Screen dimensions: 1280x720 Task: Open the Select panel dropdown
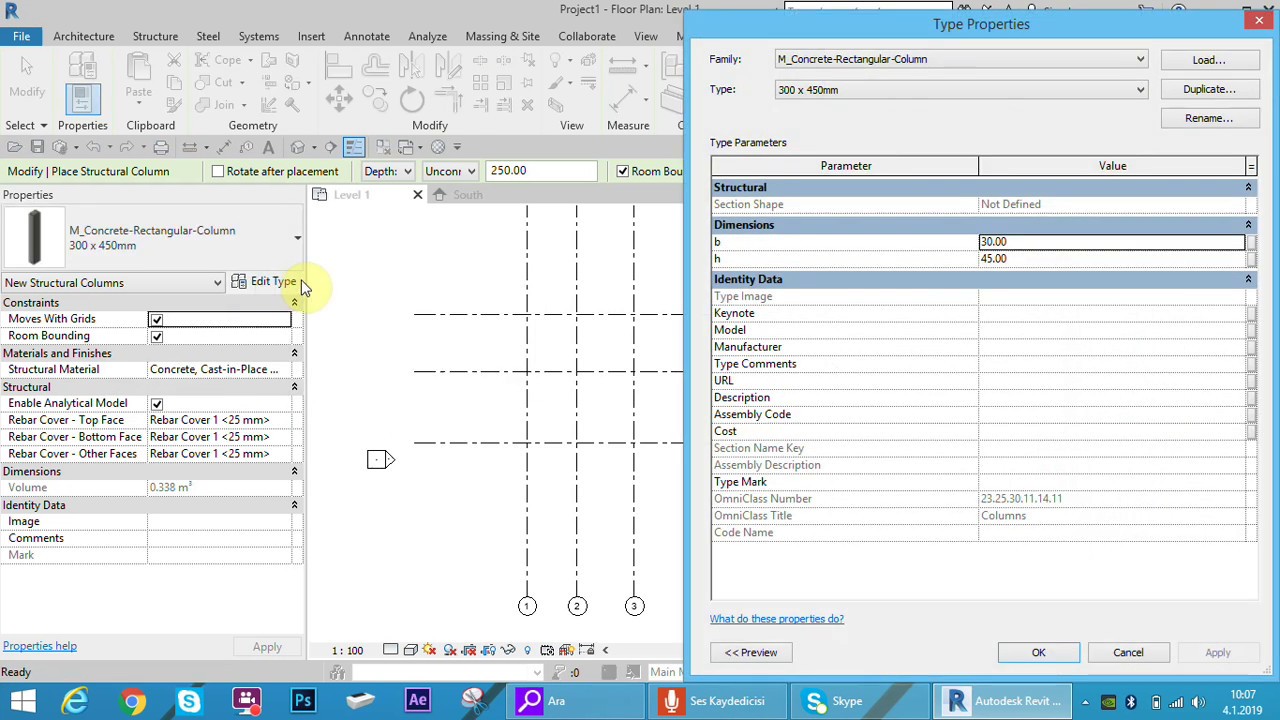pos(26,125)
